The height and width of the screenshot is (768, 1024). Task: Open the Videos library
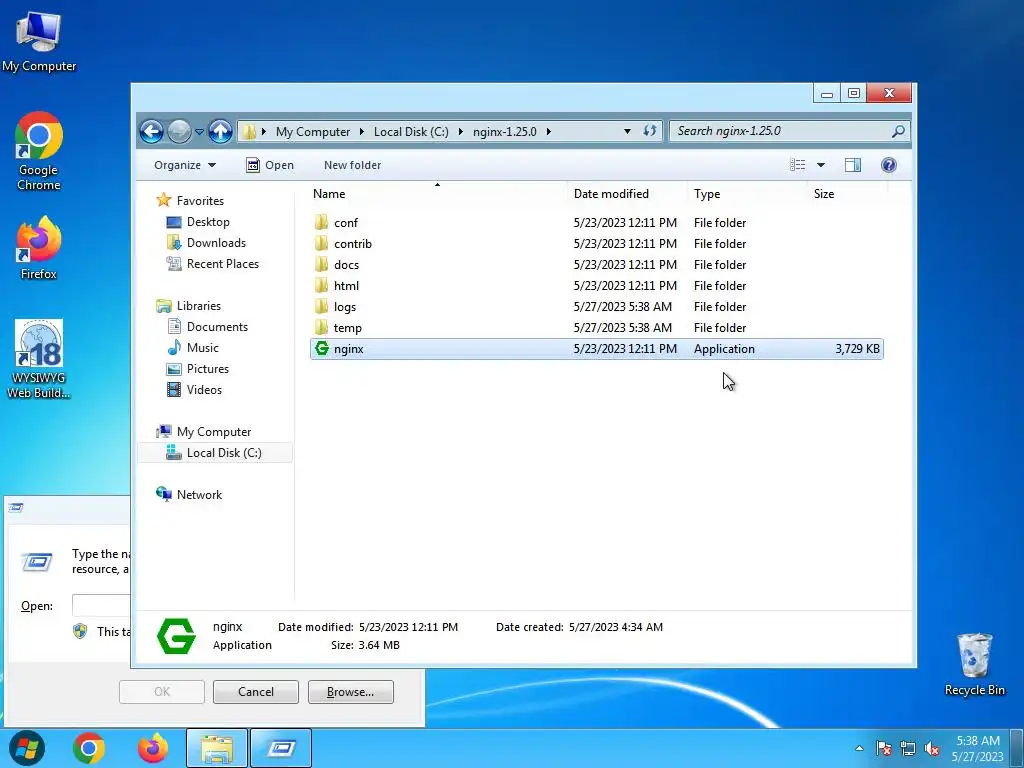(195, 389)
